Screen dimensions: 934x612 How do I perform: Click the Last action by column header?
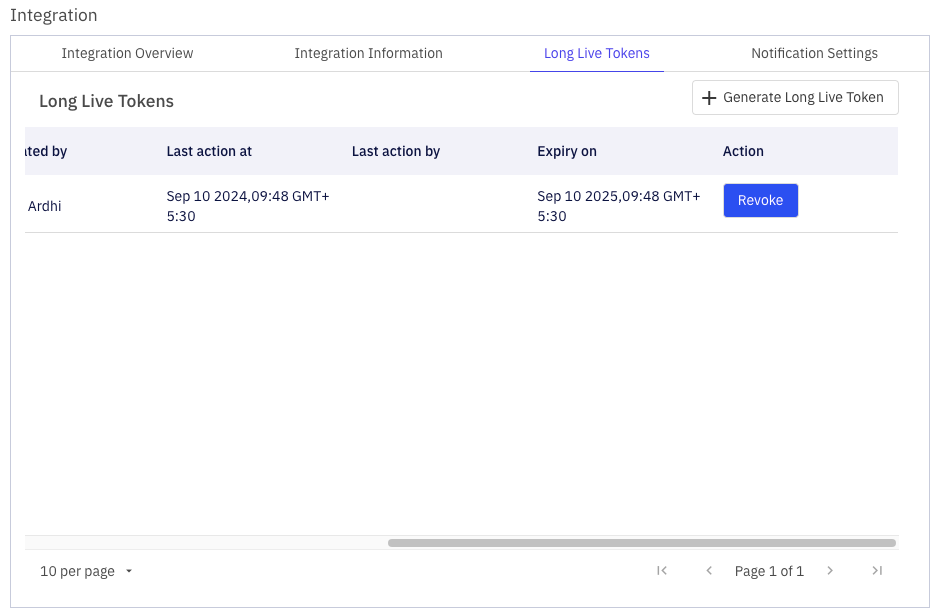395,151
